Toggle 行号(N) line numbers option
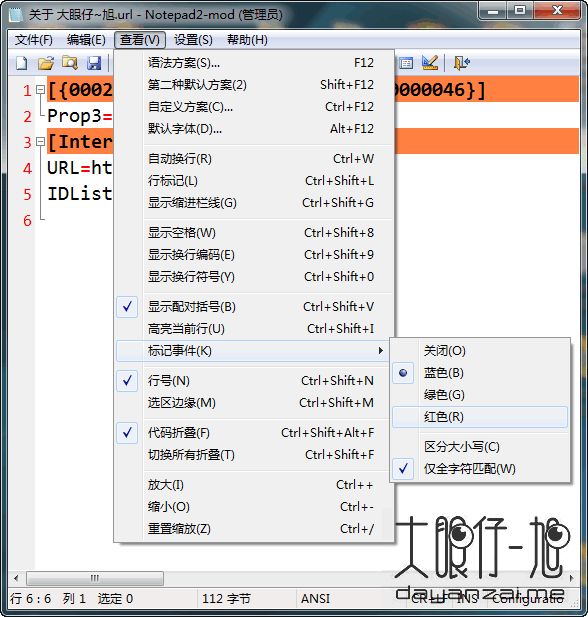This screenshot has height=617, width=588. (255, 381)
